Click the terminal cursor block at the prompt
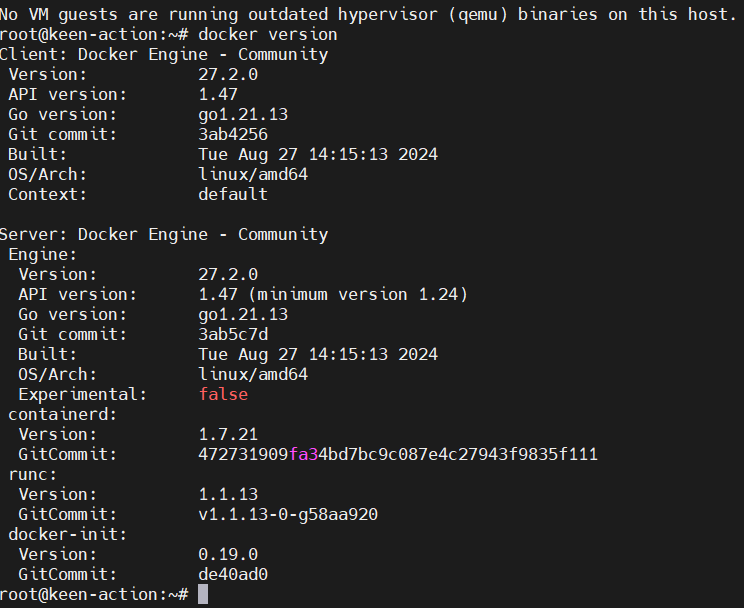Image resolution: width=744 pixels, height=608 pixels. tap(203, 594)
